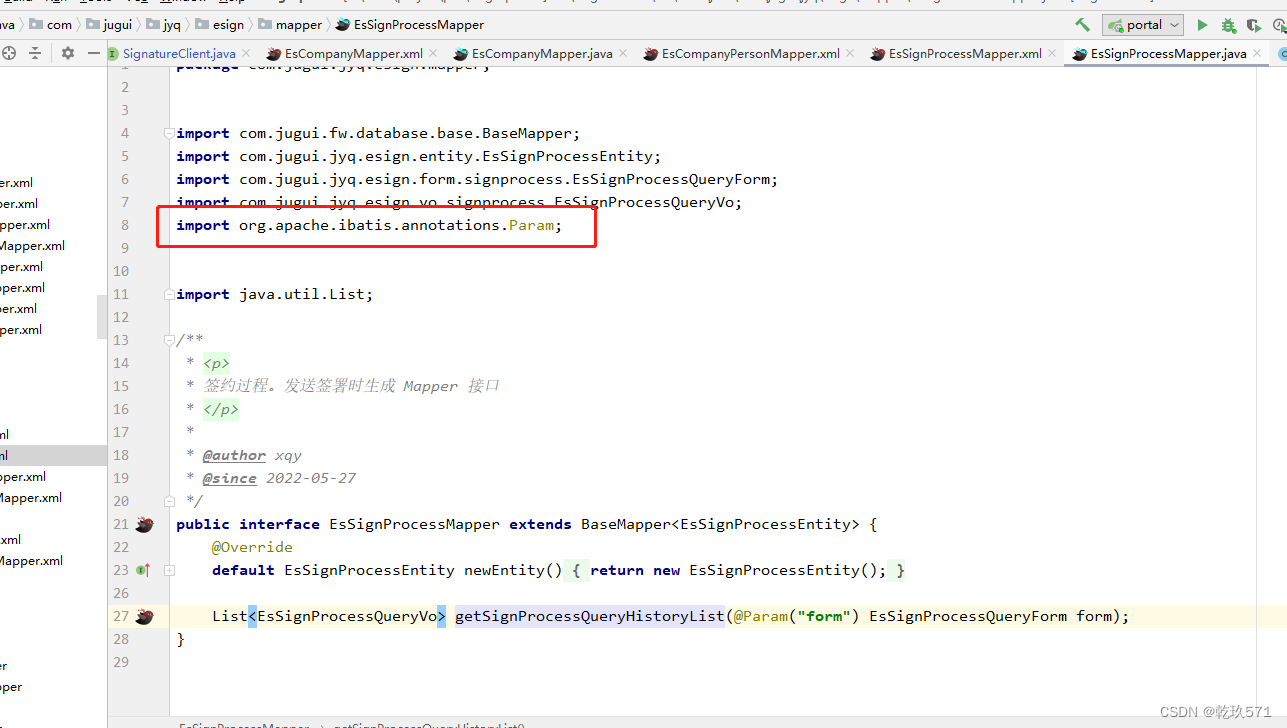The width and height of the screenshot is (1287, 728).
Task: Click the Collapse All icon in Project panel
Action: click(x=35, y=53)
